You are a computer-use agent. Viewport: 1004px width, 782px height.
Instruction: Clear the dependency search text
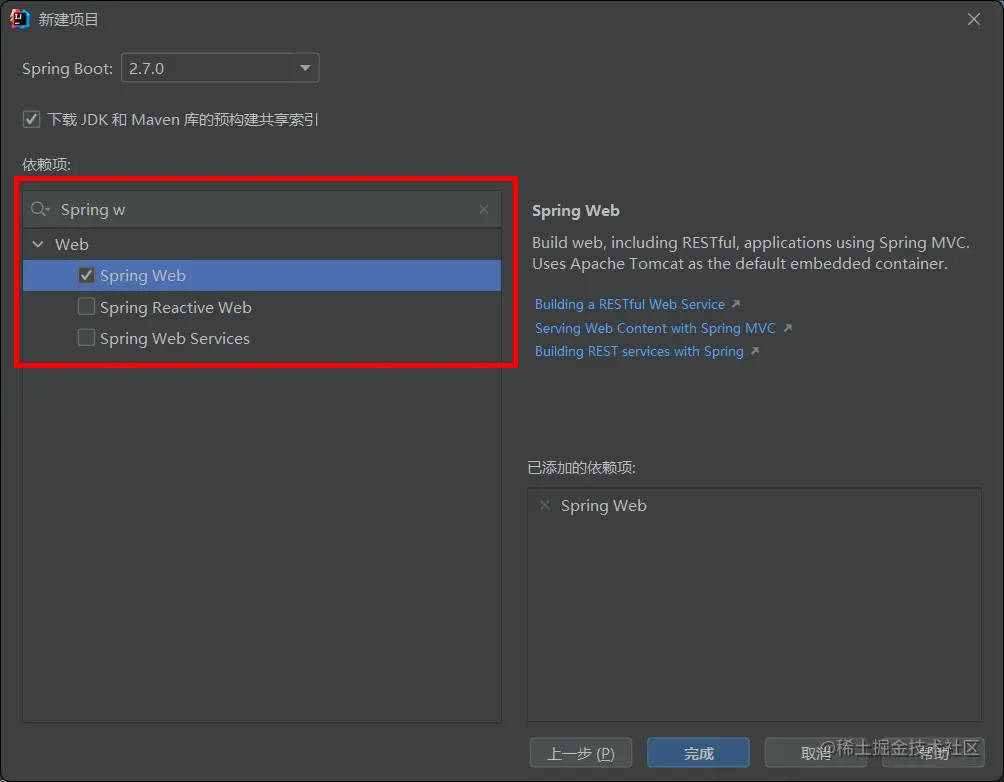click(484, 209)
